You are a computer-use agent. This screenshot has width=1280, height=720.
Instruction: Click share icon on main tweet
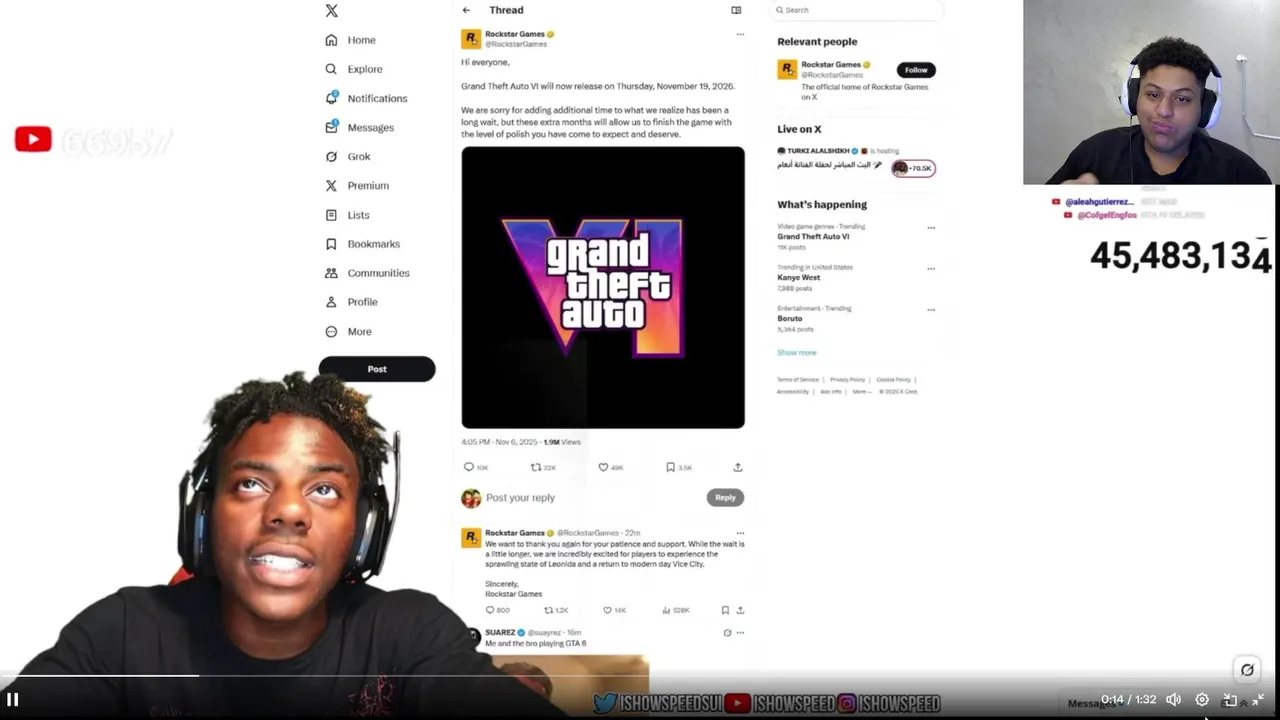[x=738, y=467]
